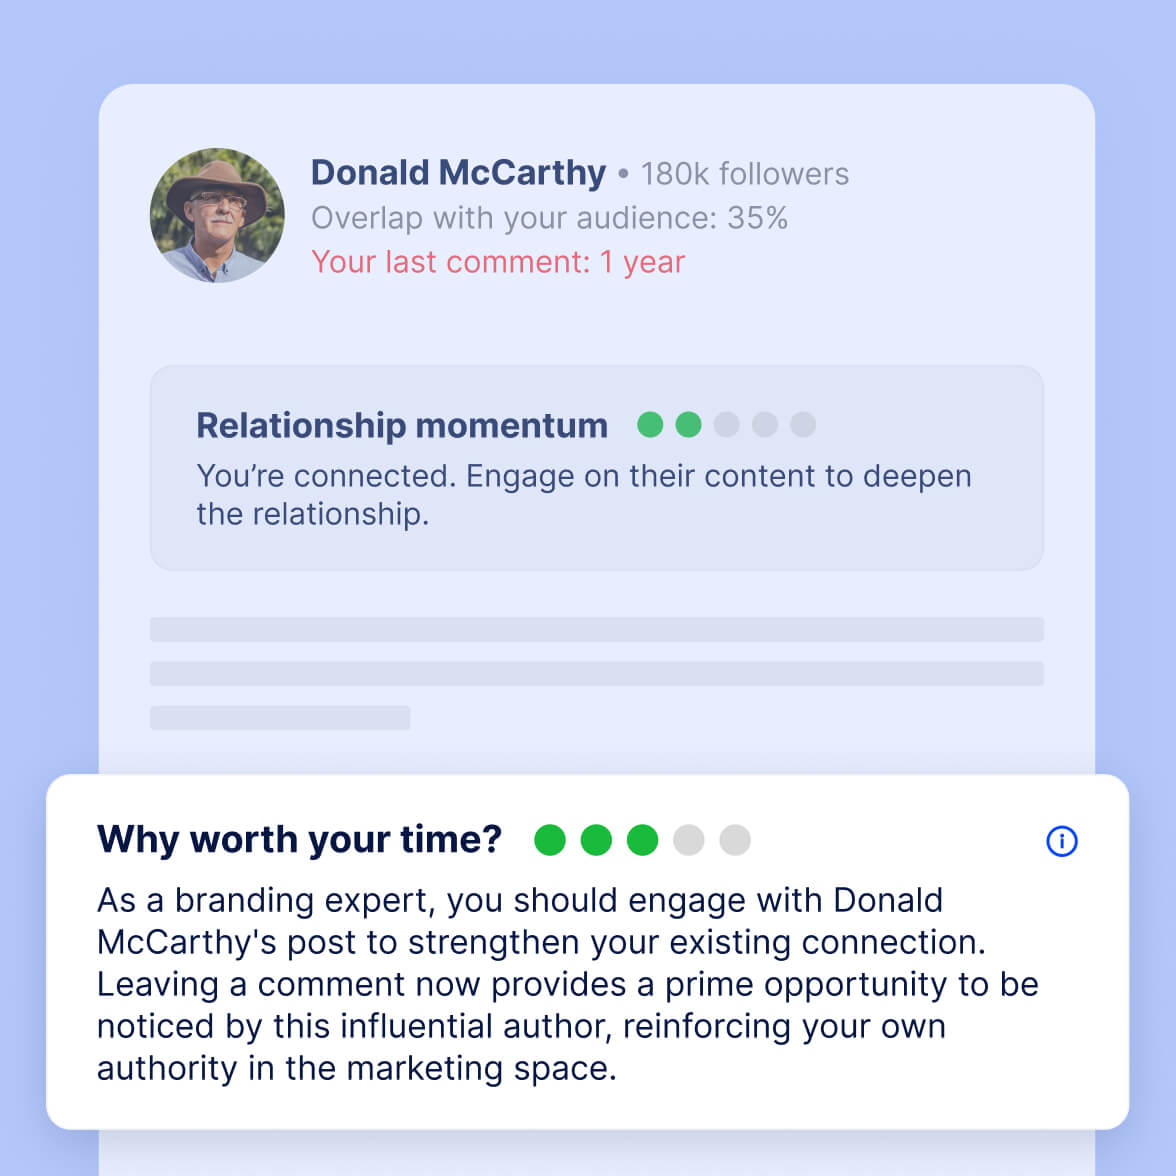The height and width of the screenshot is (1176, 1176).
Task: Click the Donald McCarthy name
Action: [458, 173]
